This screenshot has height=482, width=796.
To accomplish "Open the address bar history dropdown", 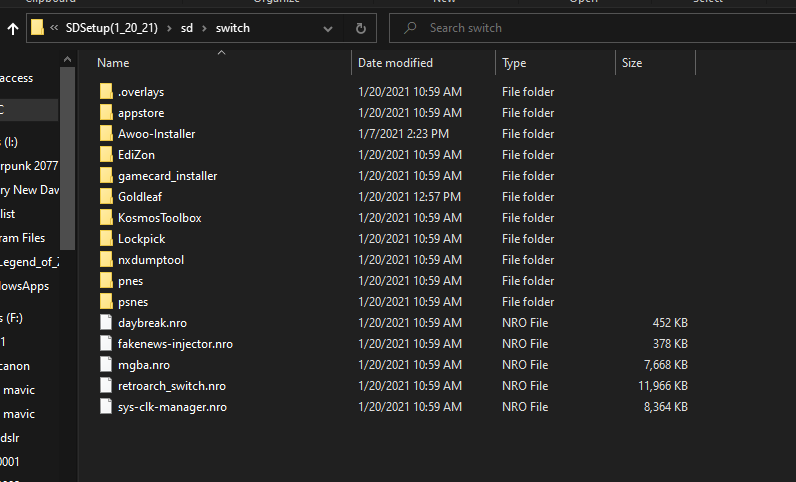I will (328, 29).
